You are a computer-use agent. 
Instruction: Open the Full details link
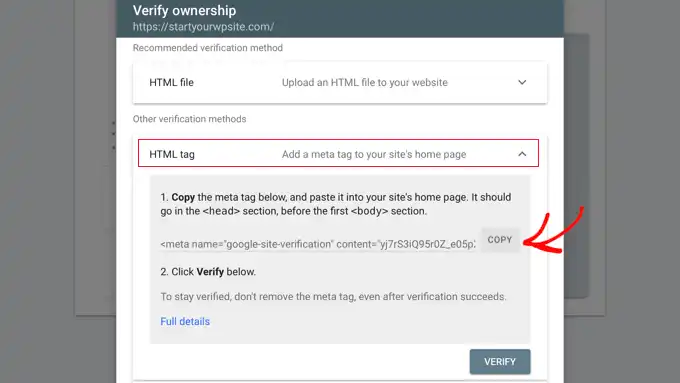pos(185,321)
